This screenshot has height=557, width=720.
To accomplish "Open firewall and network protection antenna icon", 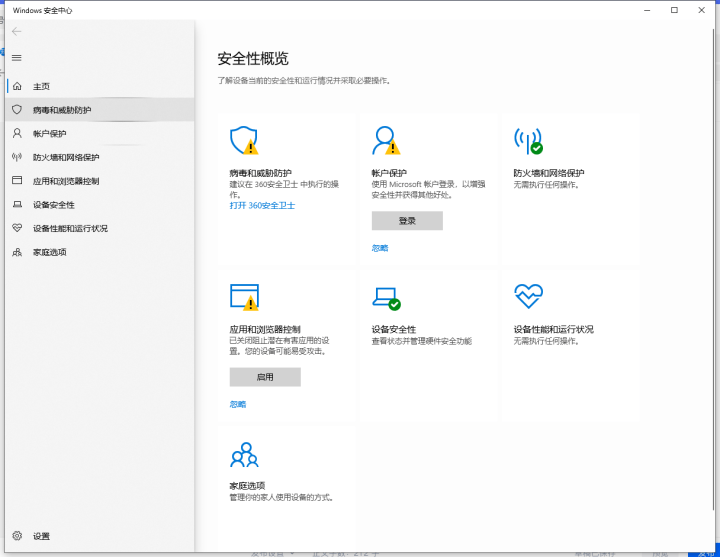I will tap(527, 140).
